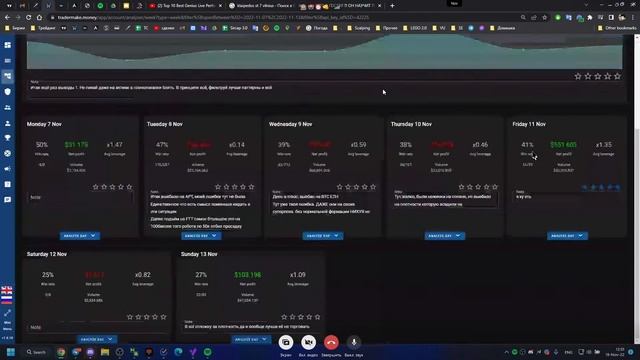This screenshot has width=640, height=360.
Task: Open the Scalping bookmark folder
Action: click(359, 28)
